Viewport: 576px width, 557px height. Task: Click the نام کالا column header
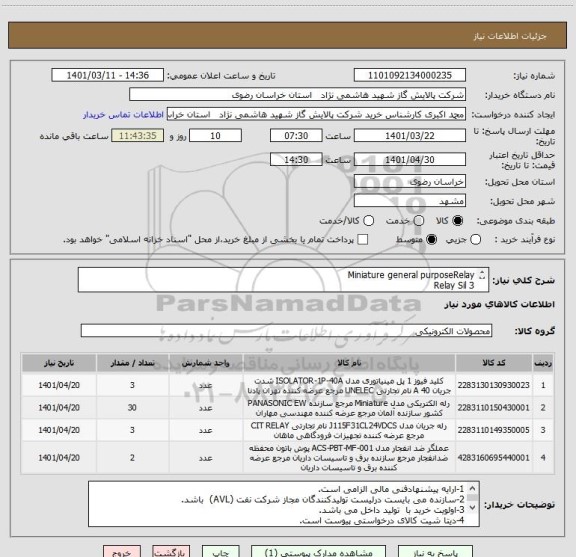click(349, 363)
